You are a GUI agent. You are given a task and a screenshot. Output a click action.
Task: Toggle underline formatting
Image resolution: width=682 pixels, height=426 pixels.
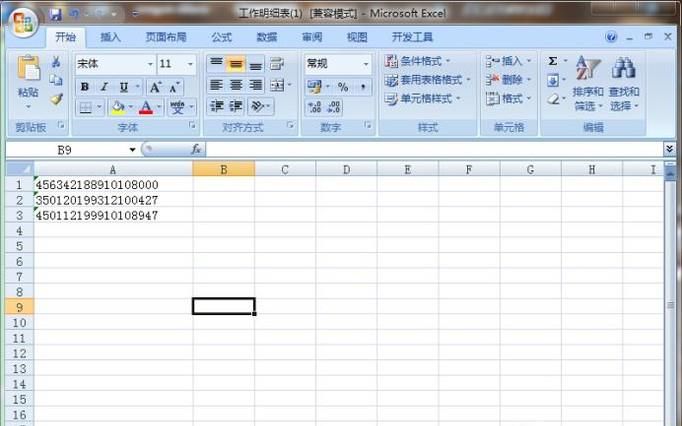124,87
